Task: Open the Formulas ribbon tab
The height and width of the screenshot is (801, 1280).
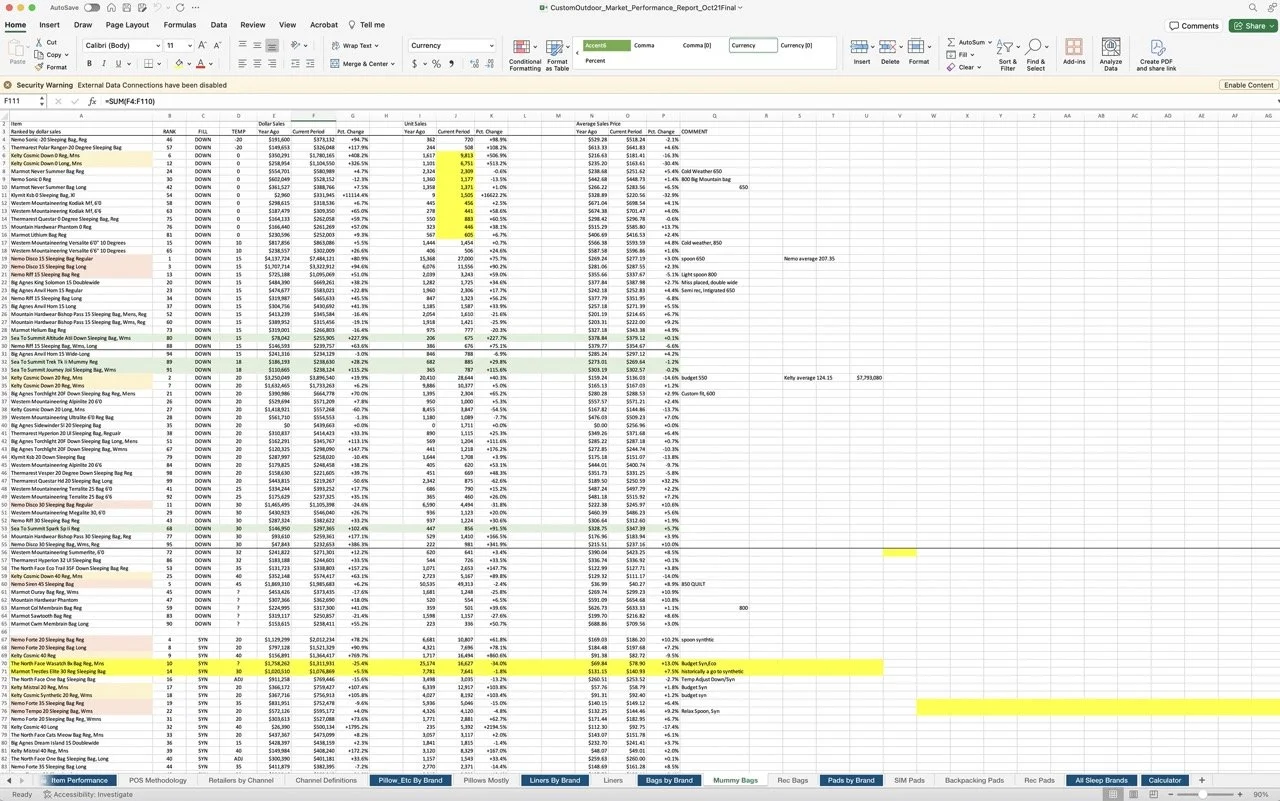Action: (x=180, y=24)
